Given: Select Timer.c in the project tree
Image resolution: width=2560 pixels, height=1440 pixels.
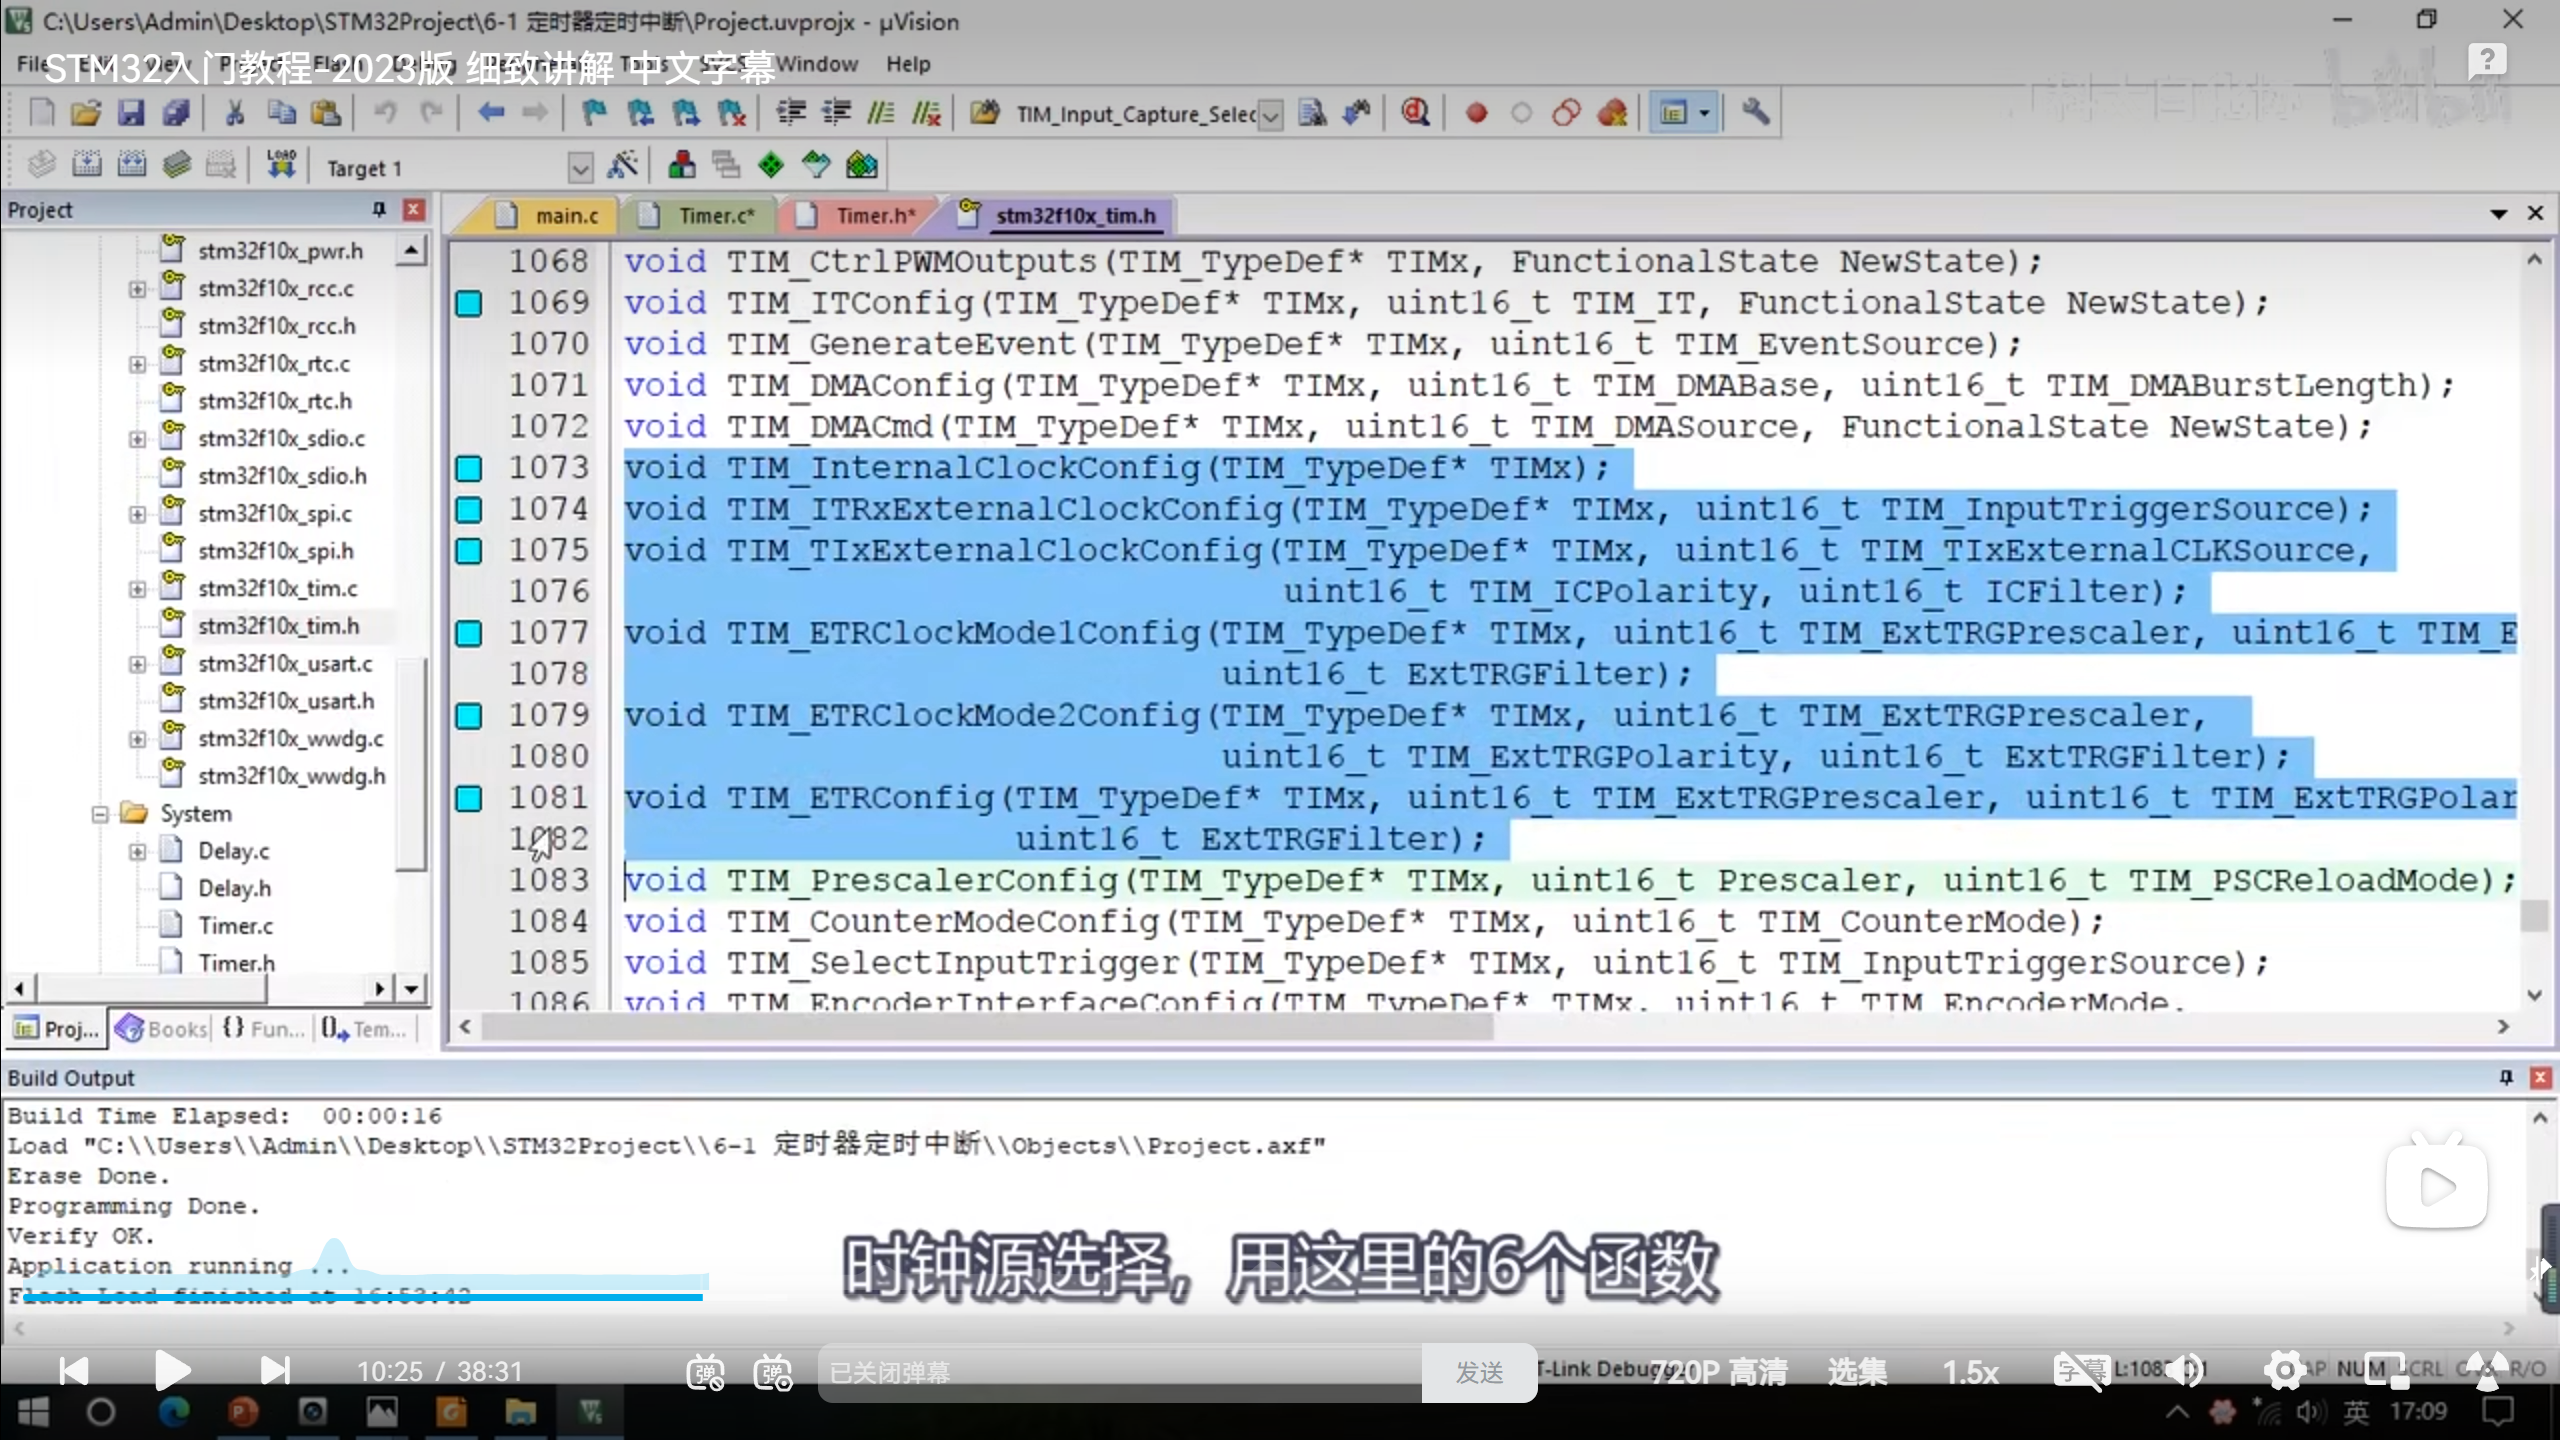Looking at the screenshot, I should [x=235, y=926].
